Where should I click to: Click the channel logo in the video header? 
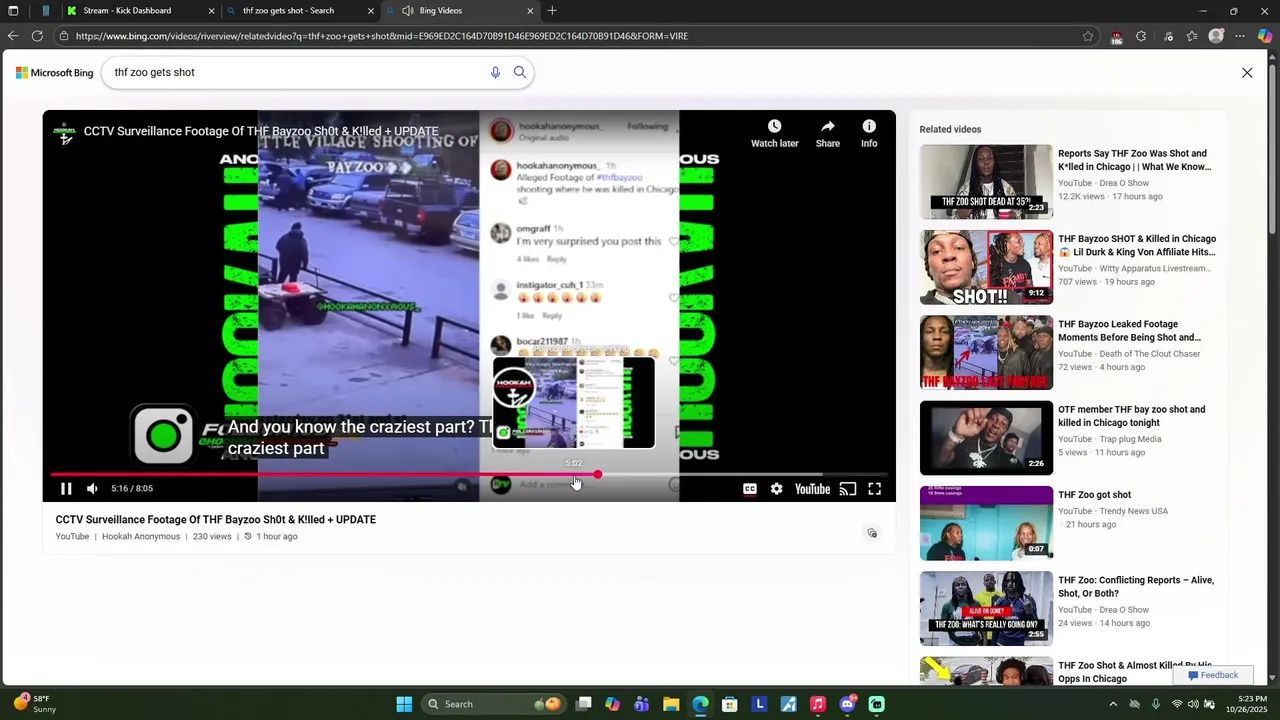click(65, 133)
